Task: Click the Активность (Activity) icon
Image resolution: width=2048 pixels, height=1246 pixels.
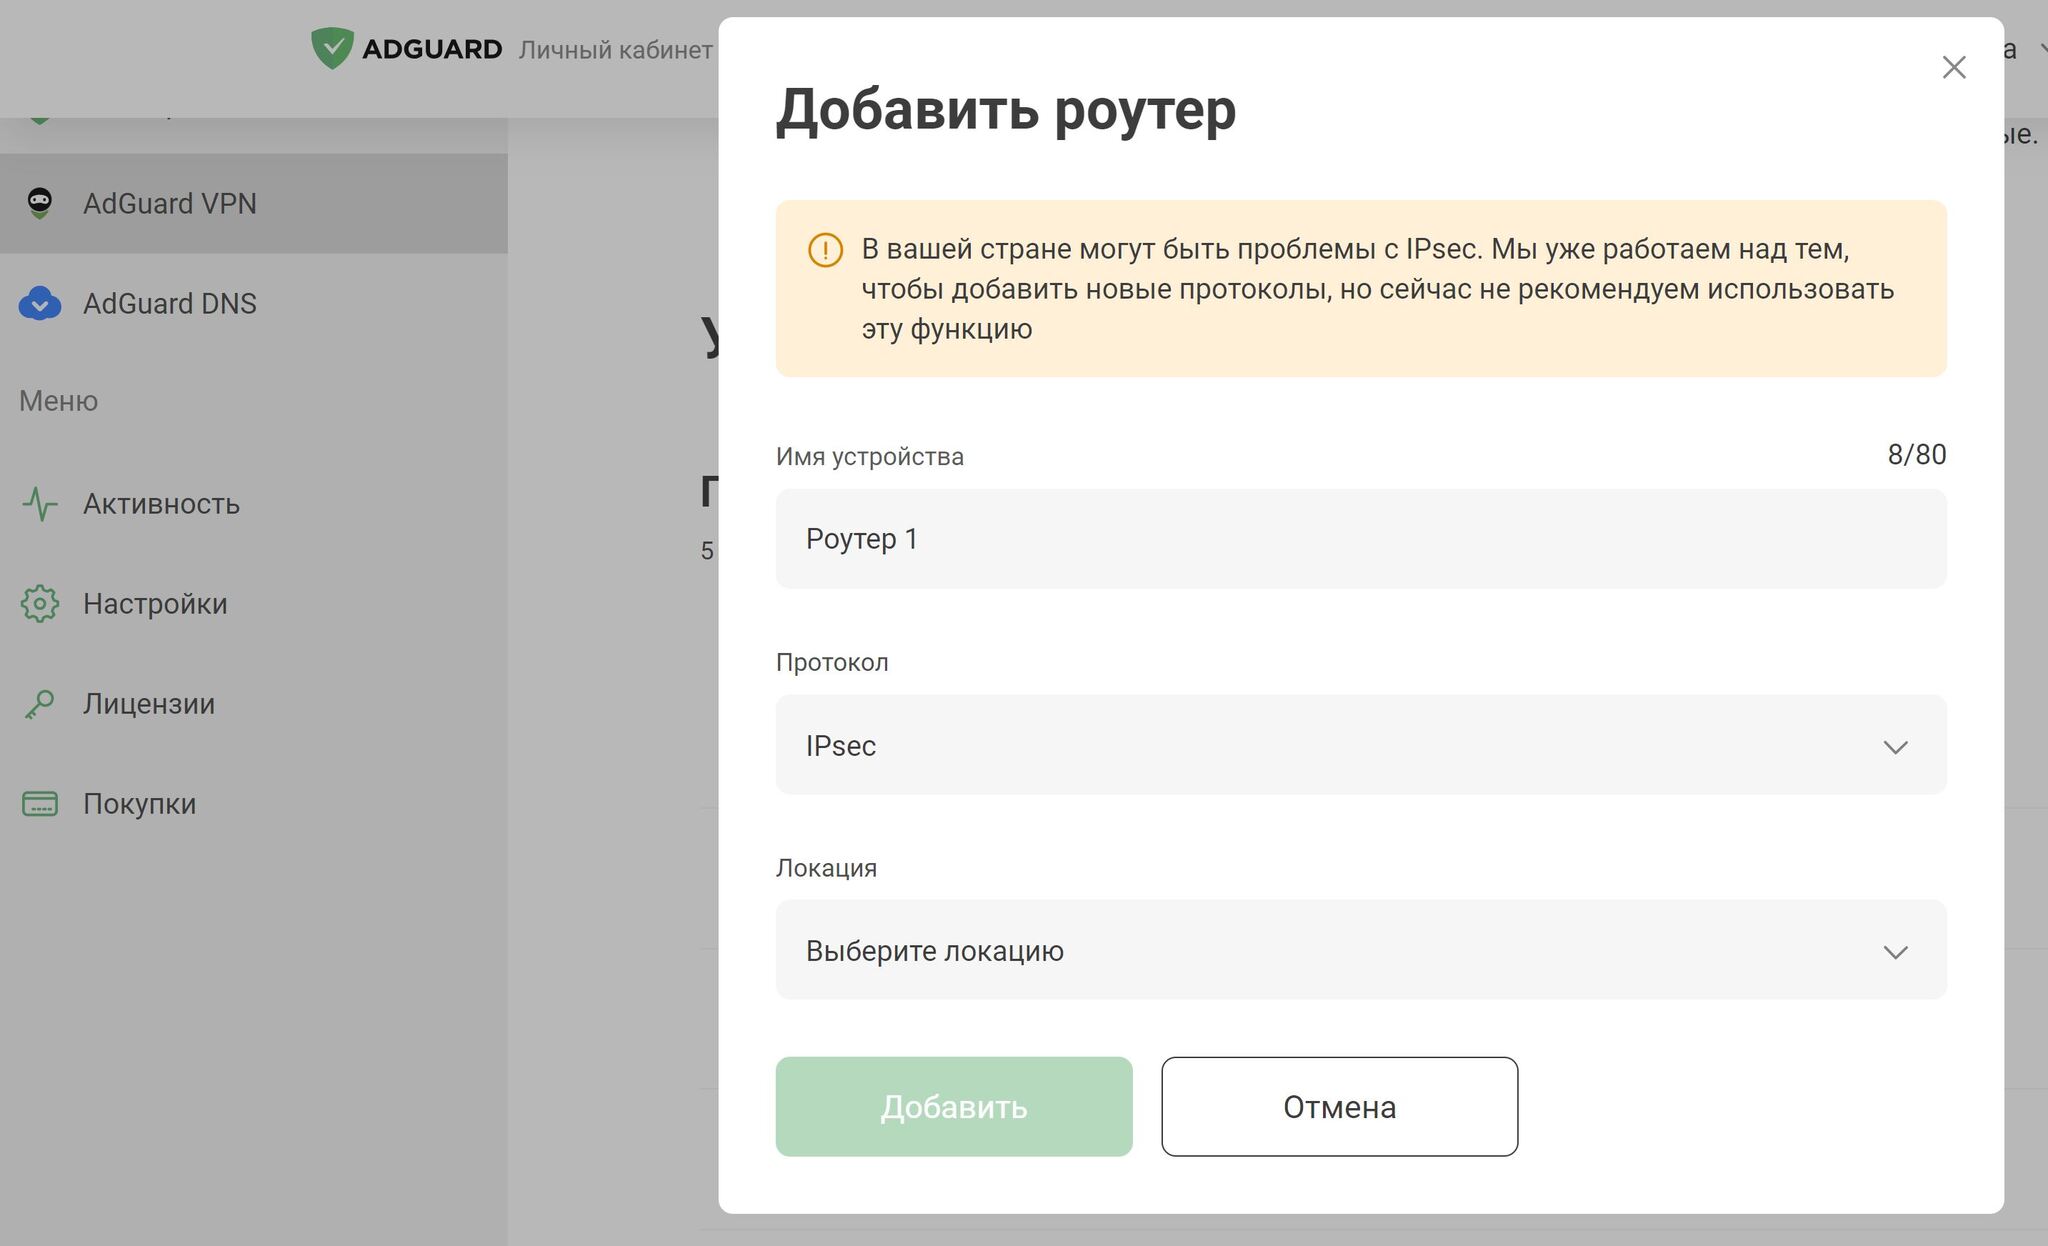Action: (41, 503)
